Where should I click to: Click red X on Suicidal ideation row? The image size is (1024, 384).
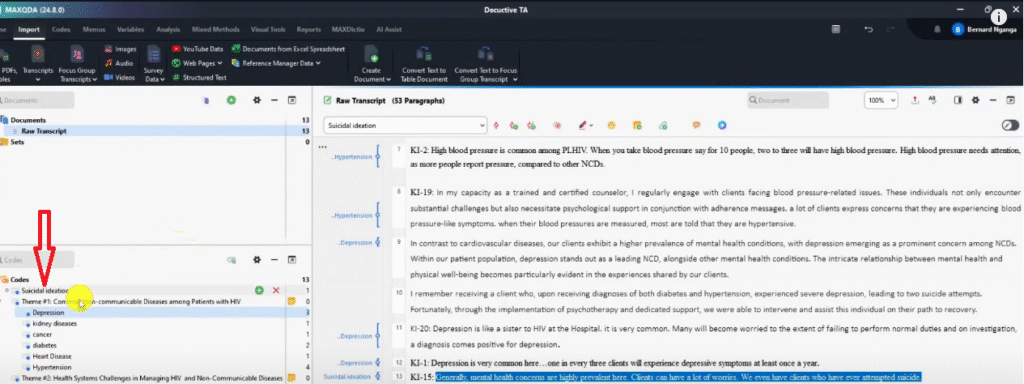click(276, 290)
